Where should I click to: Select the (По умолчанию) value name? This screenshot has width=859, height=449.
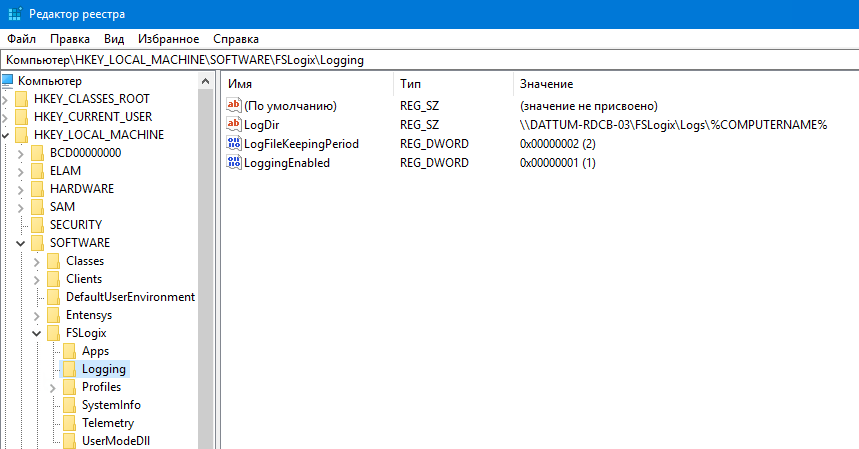point(290,106)
